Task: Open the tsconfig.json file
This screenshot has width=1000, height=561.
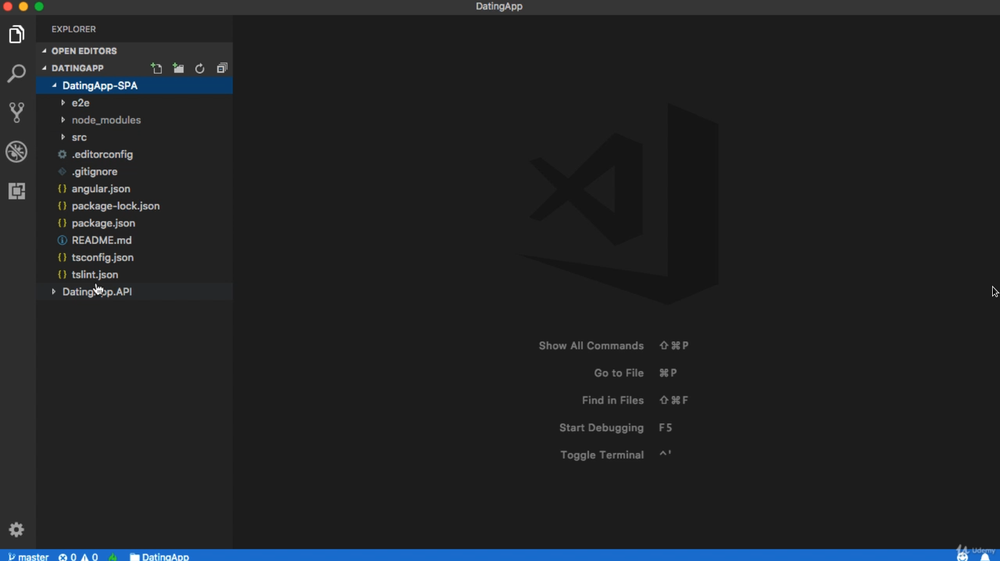Action: coord(134,258)
